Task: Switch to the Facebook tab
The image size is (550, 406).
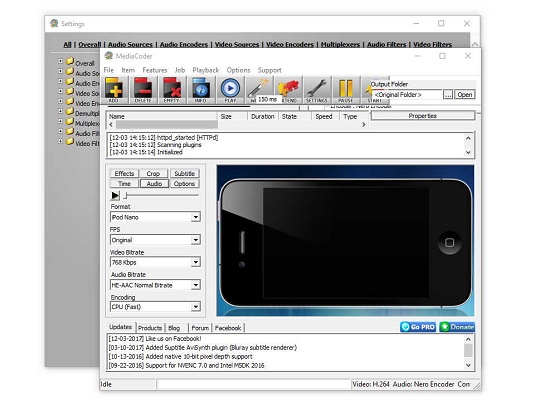Action: [228, 328]
